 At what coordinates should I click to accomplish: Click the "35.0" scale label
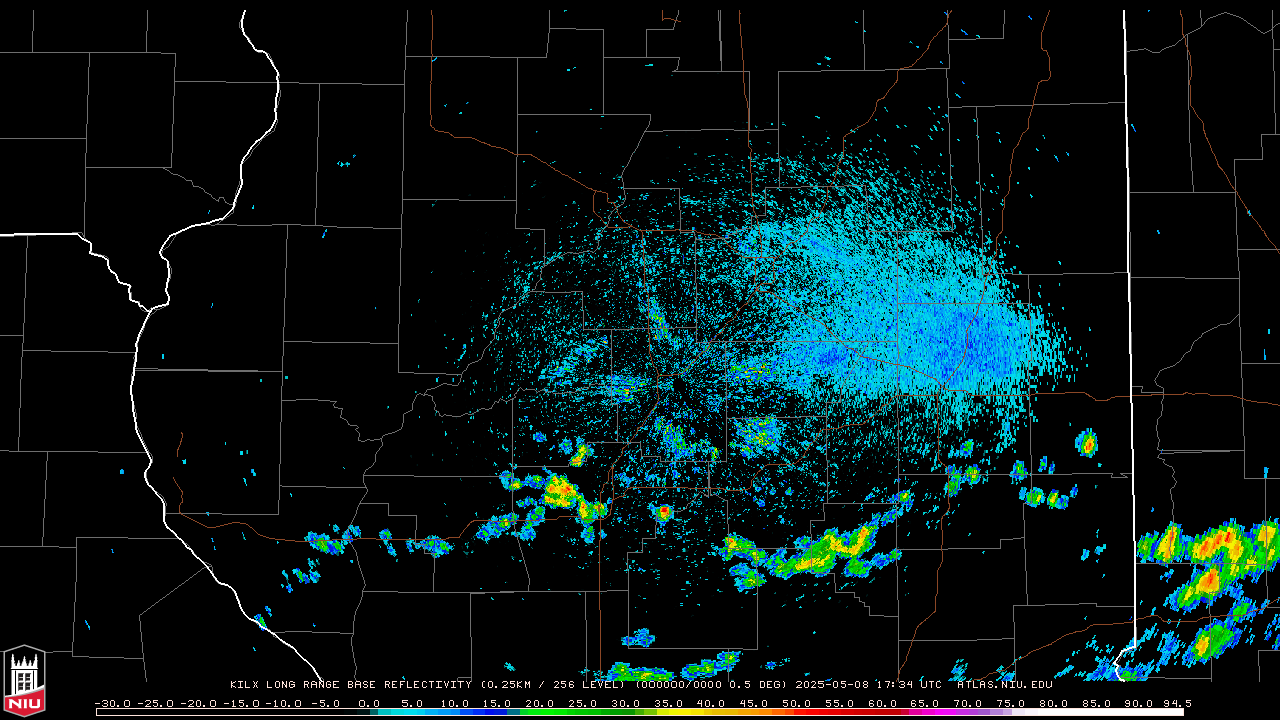click(669, 704)
